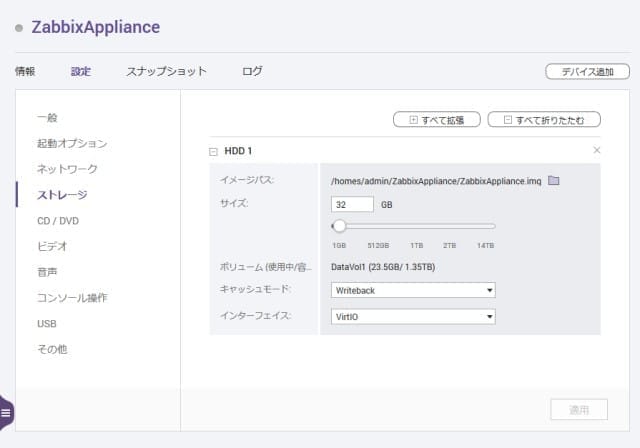Click the すべて折りたたむ collapse all button
The height and width of the screenshot is (448, 640).
click(544, 120)
